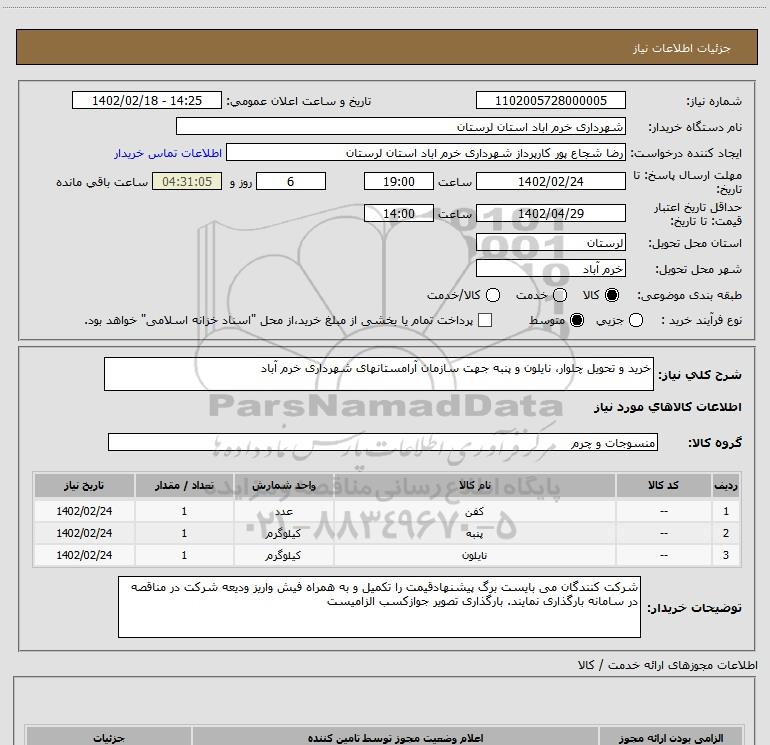
Task: Open the buyer contact info link اطلاعات تماس خریدار
Action: coord(168,153)
